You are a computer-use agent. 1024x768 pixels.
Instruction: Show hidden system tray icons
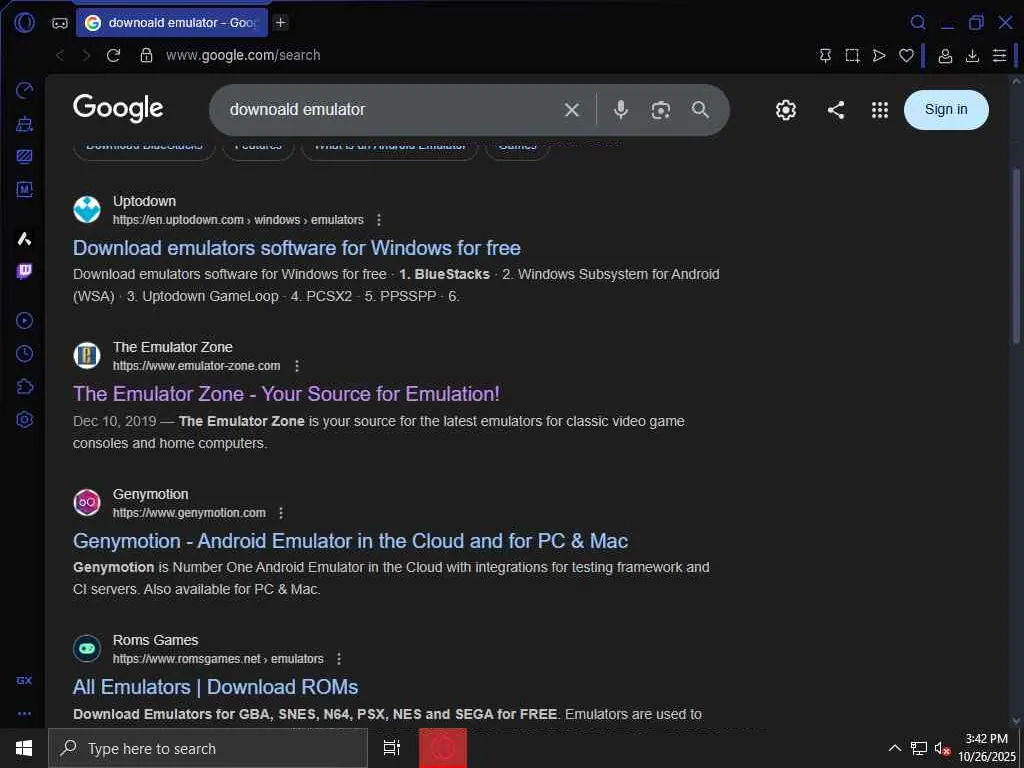pyautogui.click(x=895, y=748)
